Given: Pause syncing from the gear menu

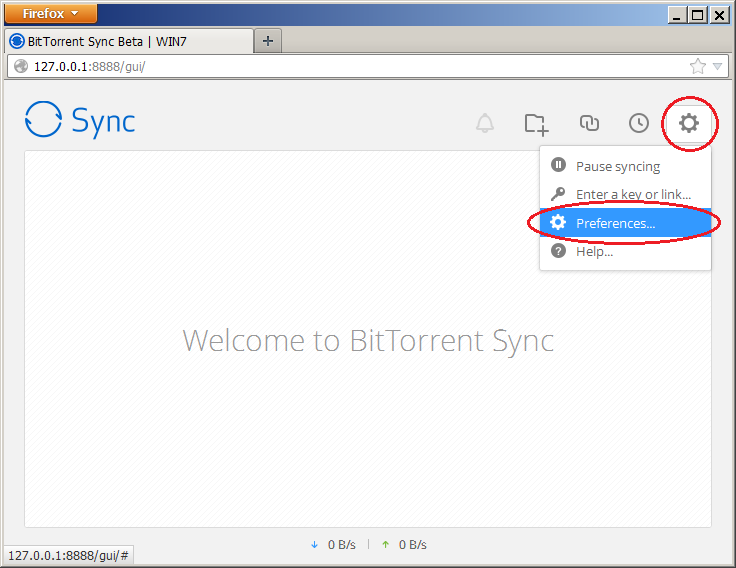Looking at the screenshot, I should click(x=617, y=166).
